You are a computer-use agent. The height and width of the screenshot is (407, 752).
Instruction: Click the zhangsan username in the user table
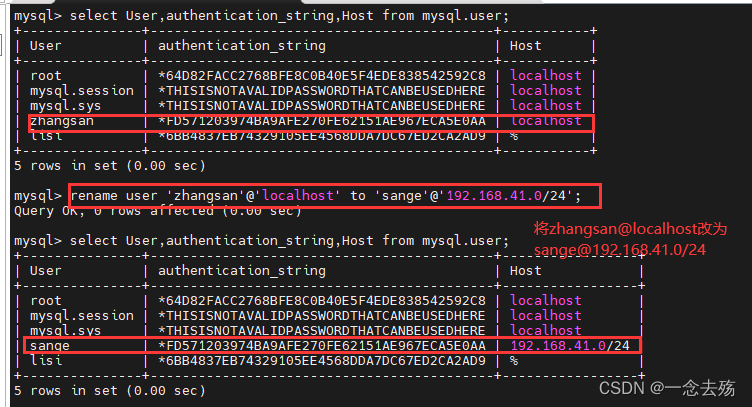tap(64, 121)
